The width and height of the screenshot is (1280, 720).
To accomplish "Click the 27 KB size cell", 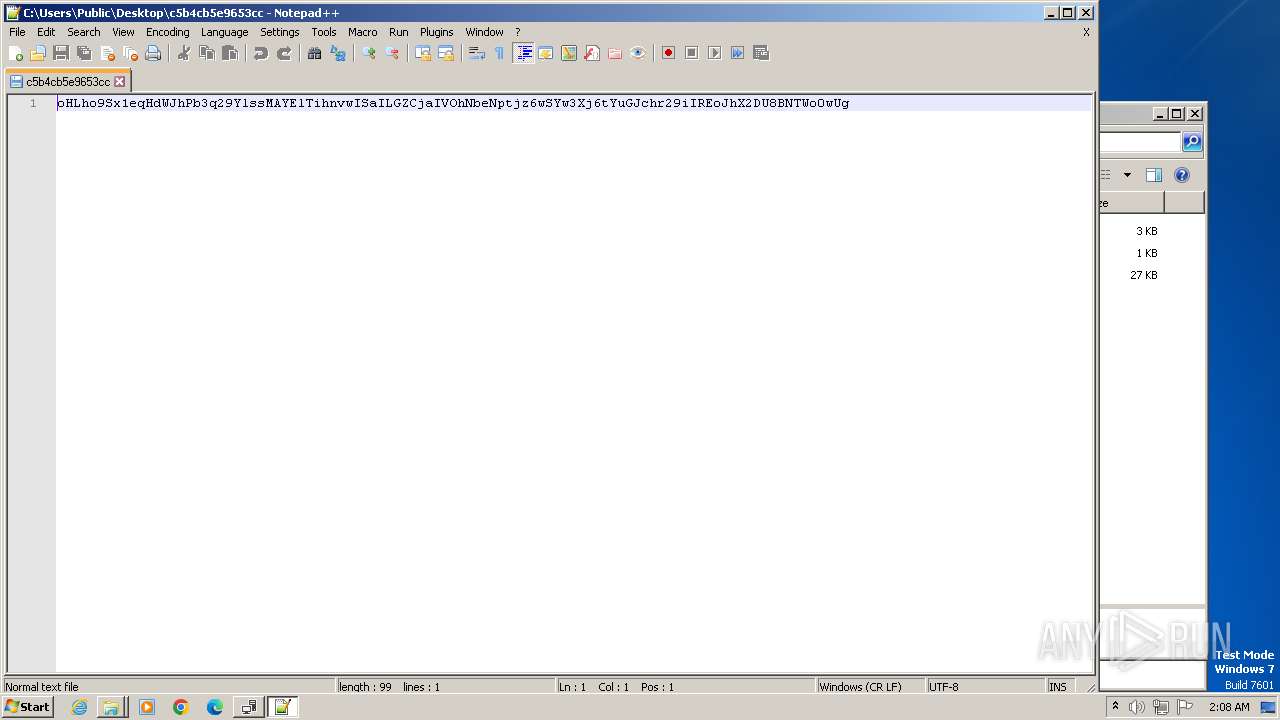I will [x=1144, y=275].
